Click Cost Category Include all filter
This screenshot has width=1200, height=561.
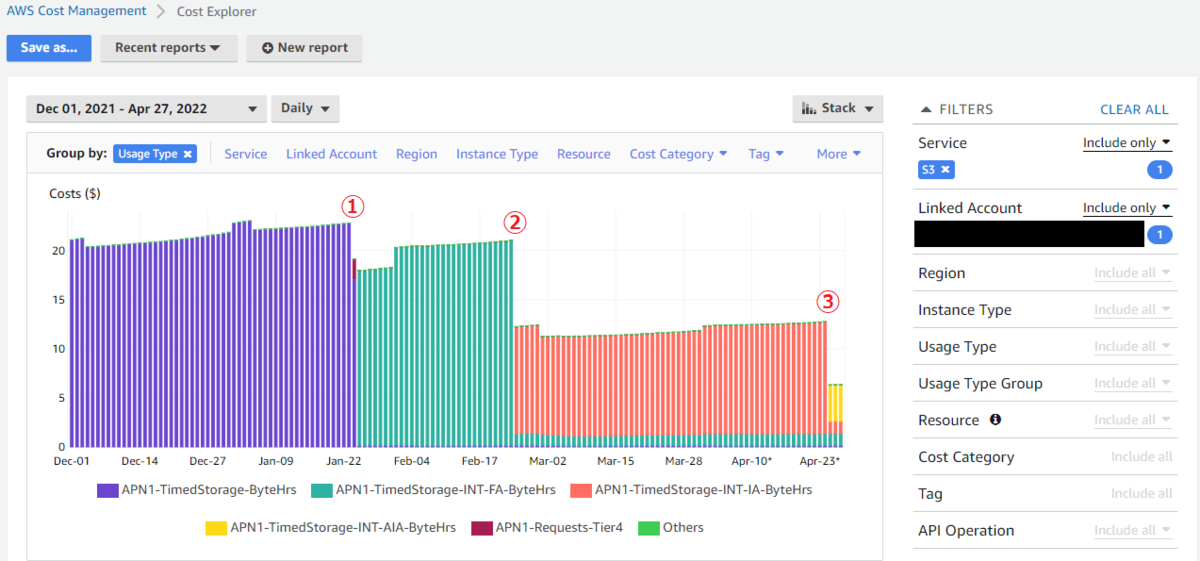[x=1141, y=457]
